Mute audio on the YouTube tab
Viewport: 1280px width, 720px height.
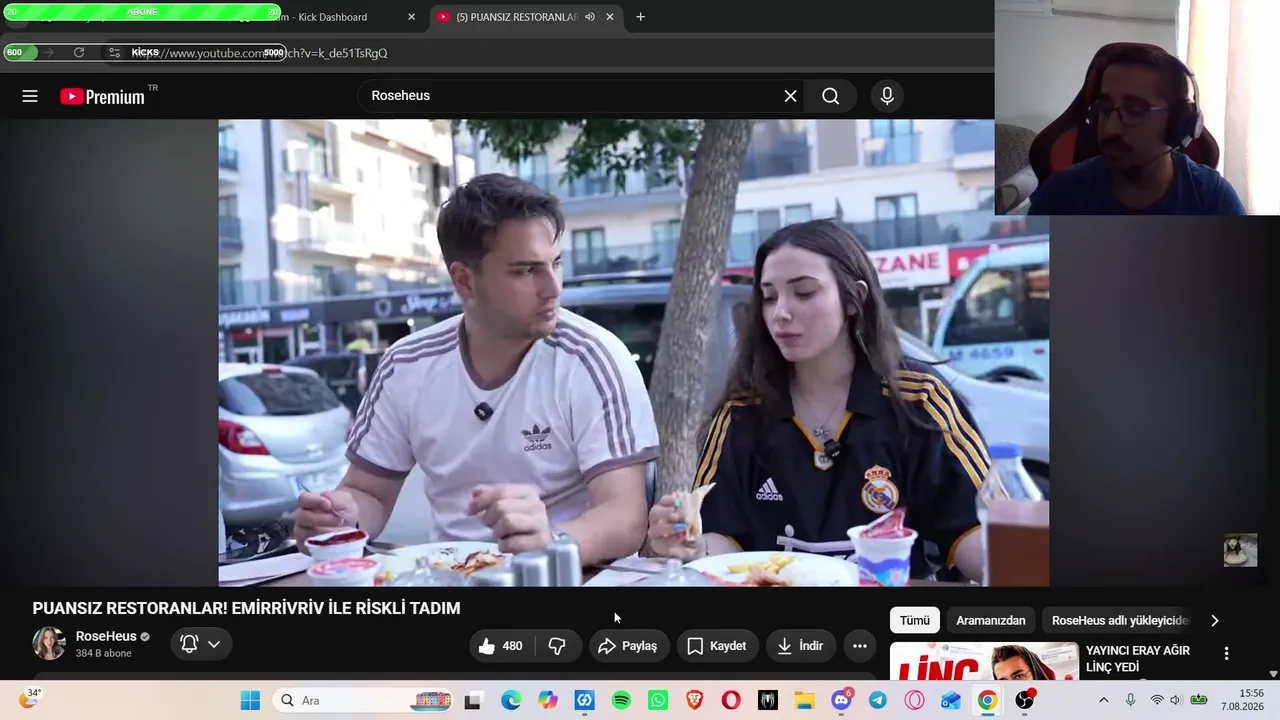coord(590,17)
